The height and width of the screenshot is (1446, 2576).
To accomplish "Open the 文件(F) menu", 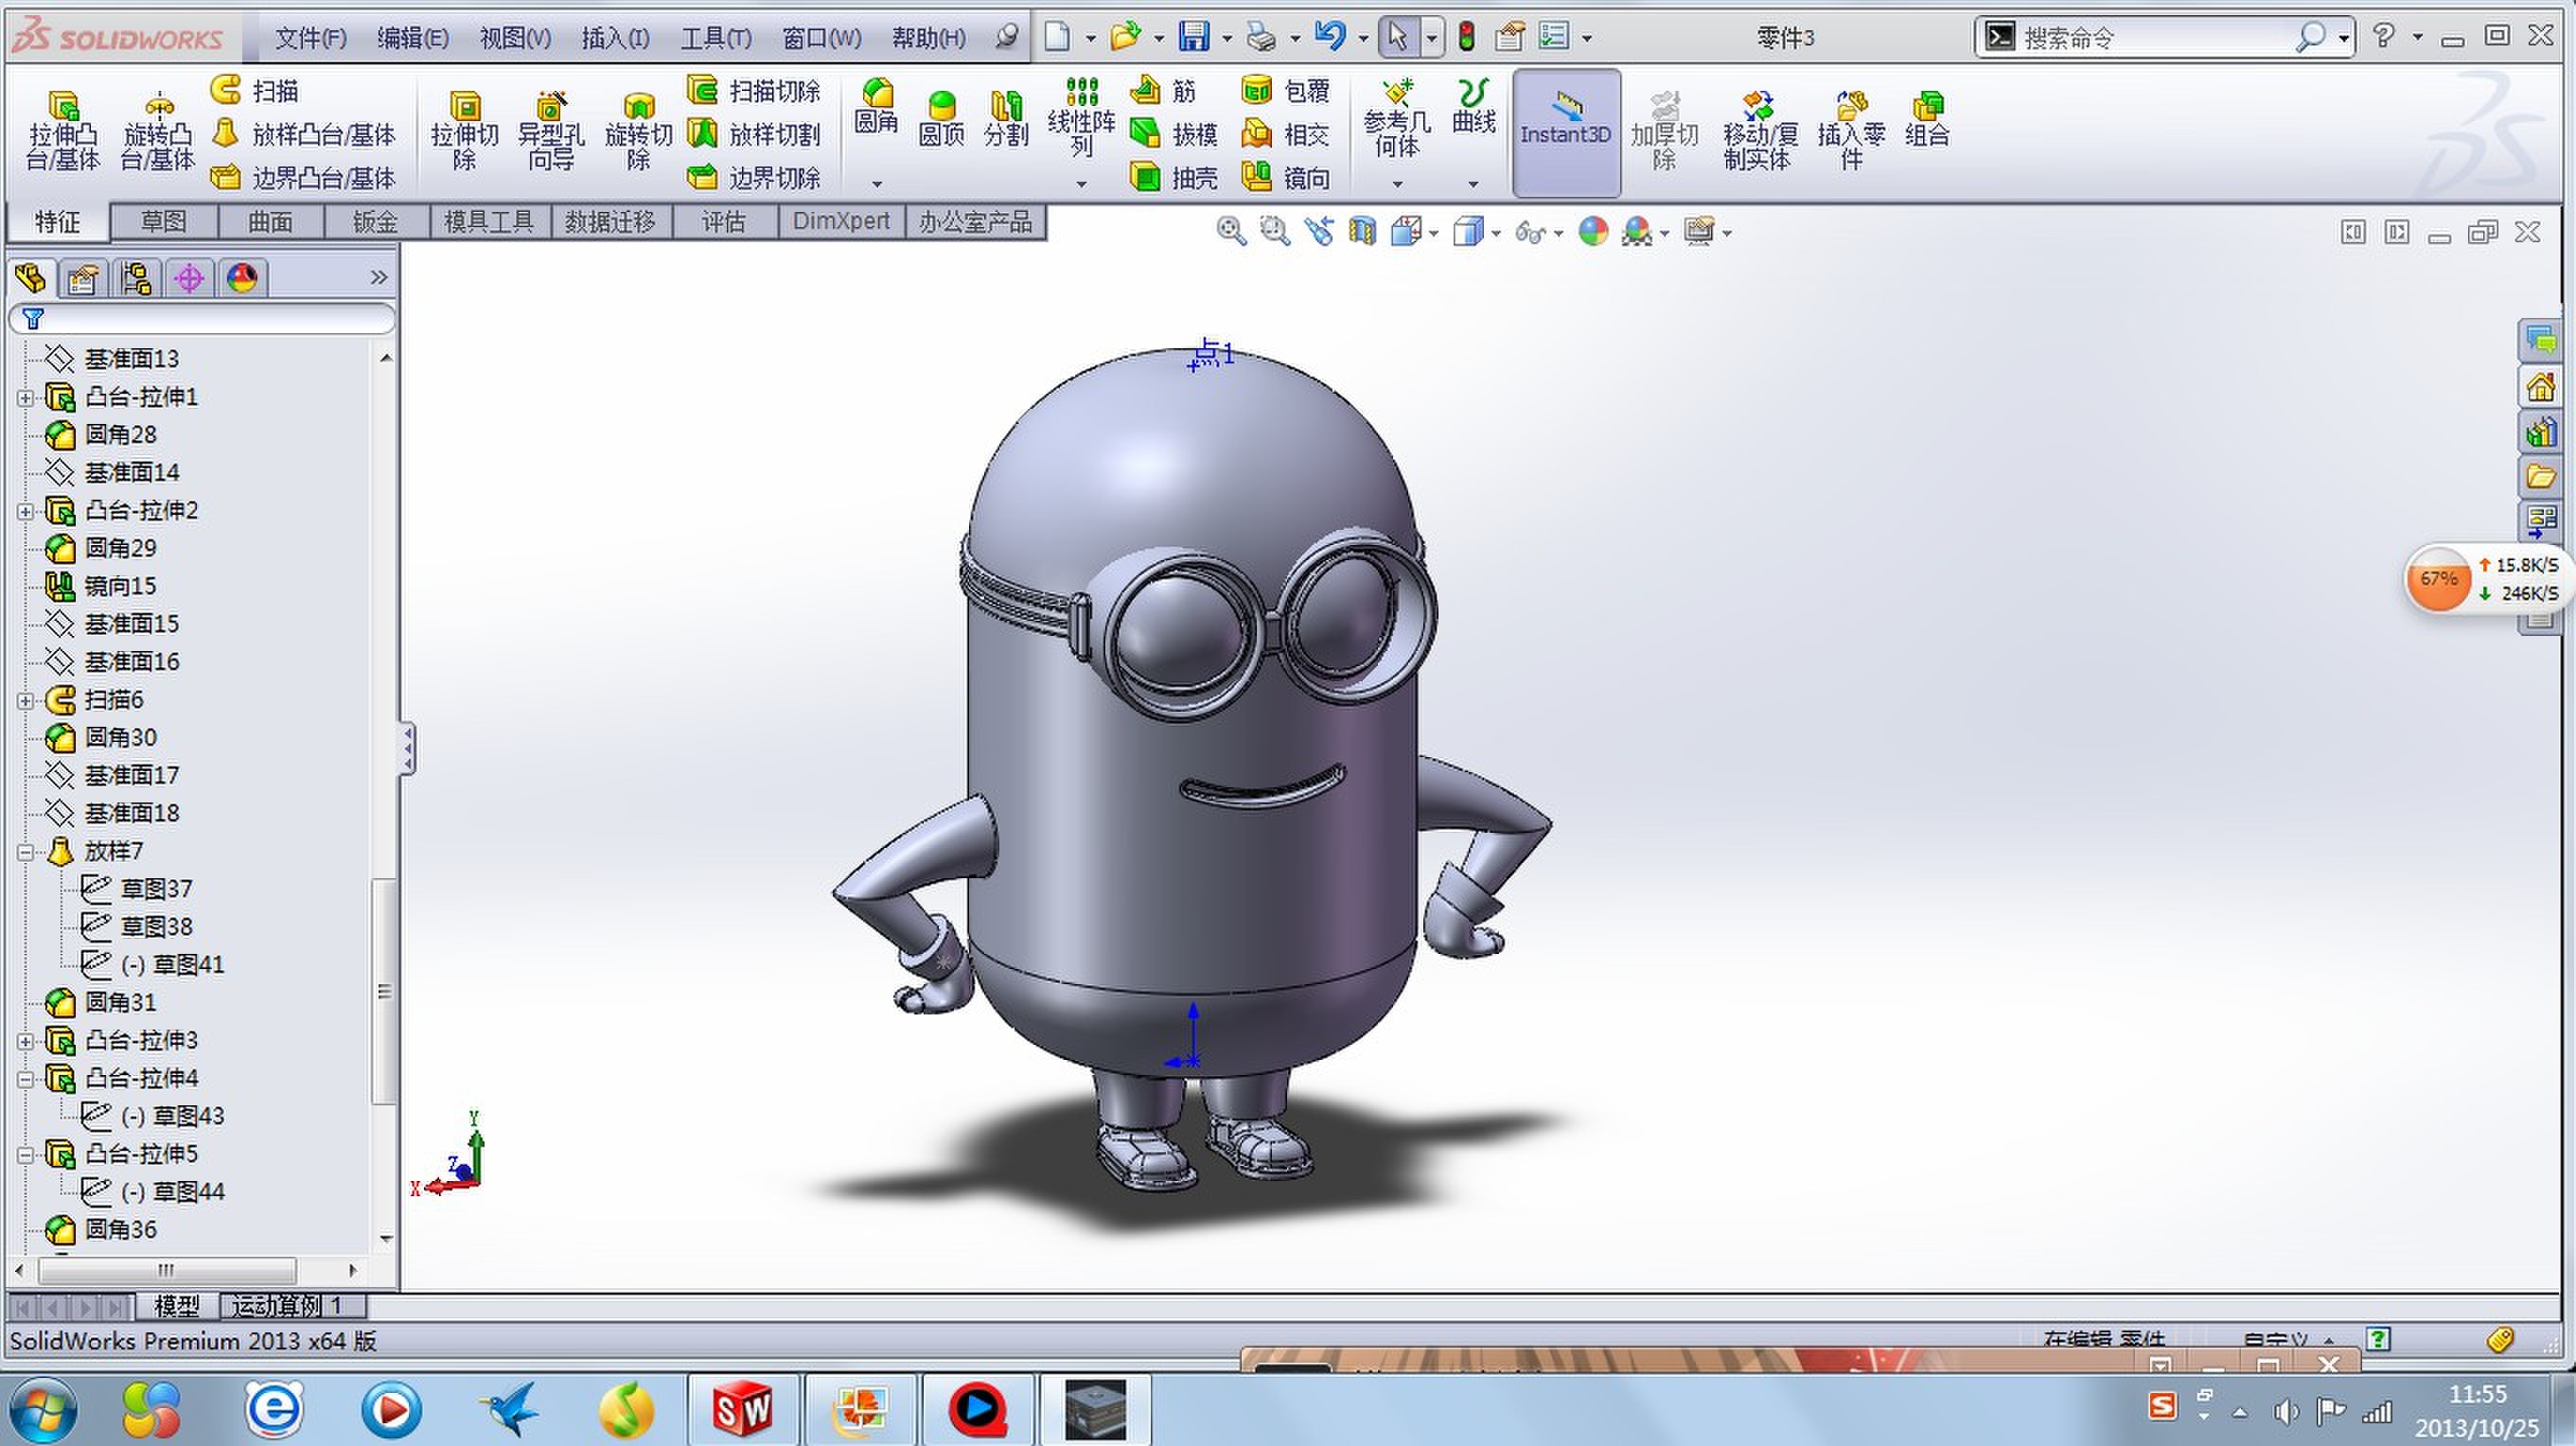I will 310,38.
